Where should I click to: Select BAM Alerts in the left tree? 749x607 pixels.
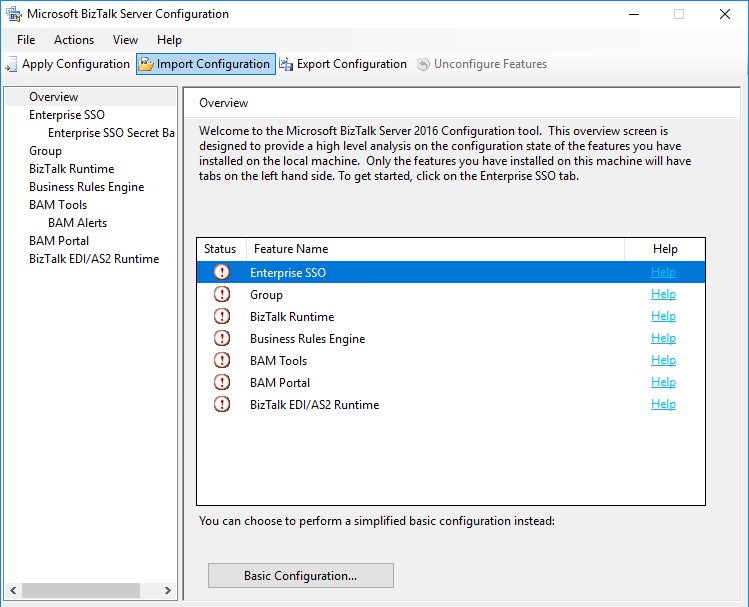tap(77, 223)
